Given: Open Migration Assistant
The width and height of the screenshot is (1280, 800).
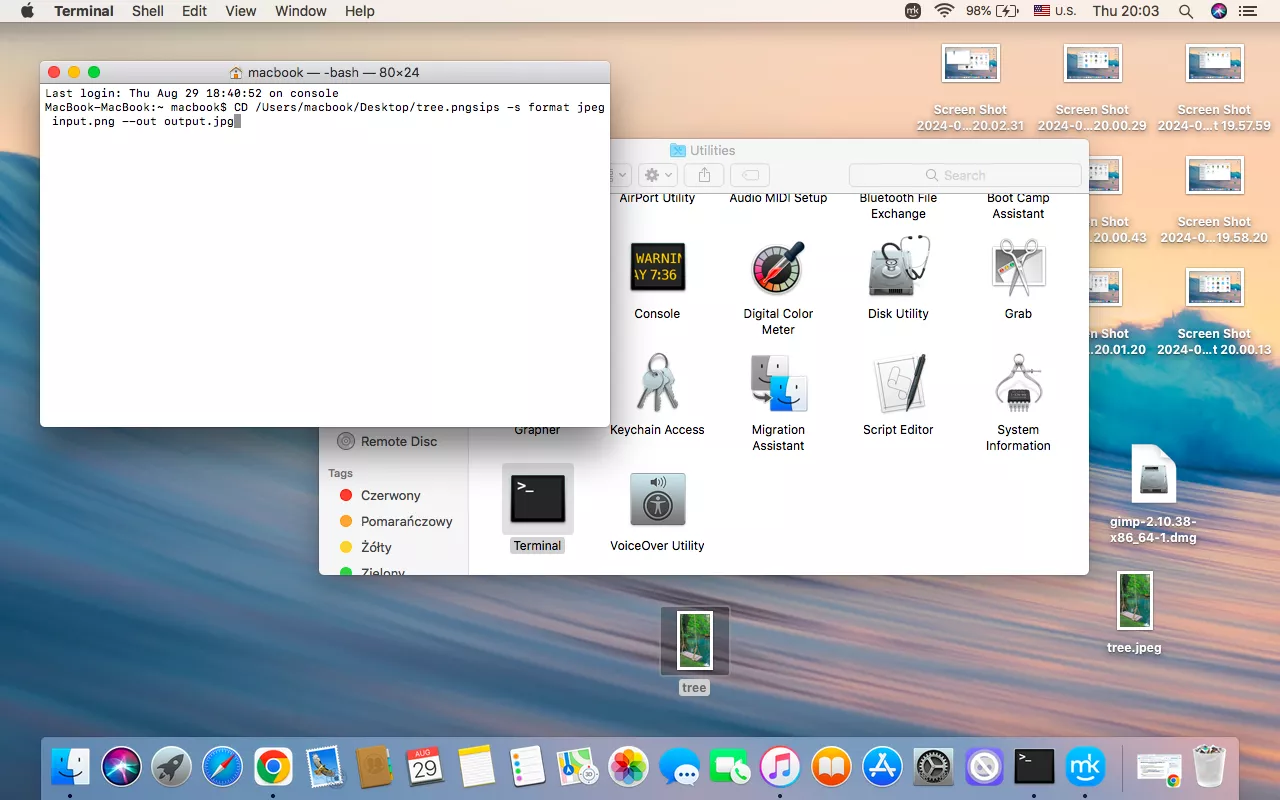Looking at the screenshot, I should pyautogui.click(x=778, y=384).
